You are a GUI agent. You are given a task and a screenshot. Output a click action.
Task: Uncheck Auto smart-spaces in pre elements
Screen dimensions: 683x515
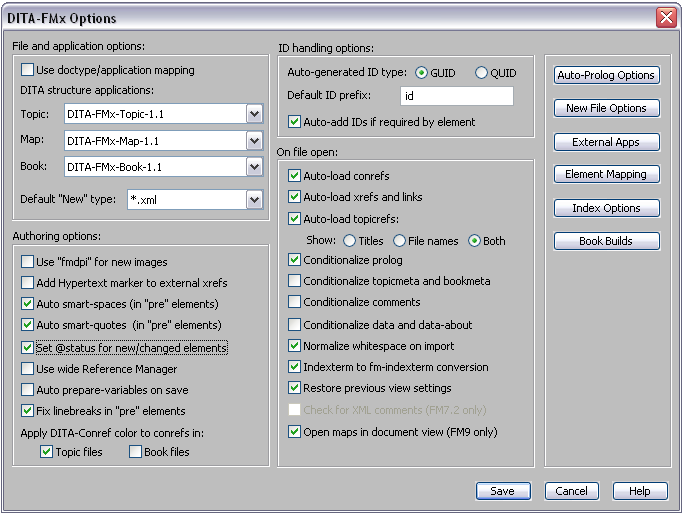(27, 304)
